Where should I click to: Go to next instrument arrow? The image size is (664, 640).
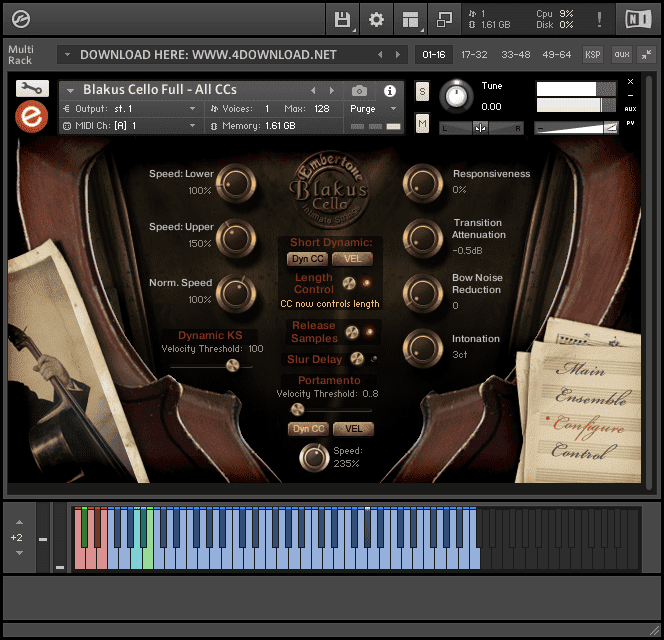point(332,90)
